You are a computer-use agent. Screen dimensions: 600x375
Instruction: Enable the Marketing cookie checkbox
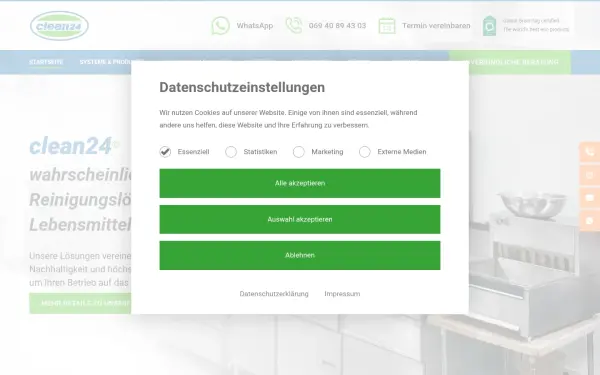(298, 152)
